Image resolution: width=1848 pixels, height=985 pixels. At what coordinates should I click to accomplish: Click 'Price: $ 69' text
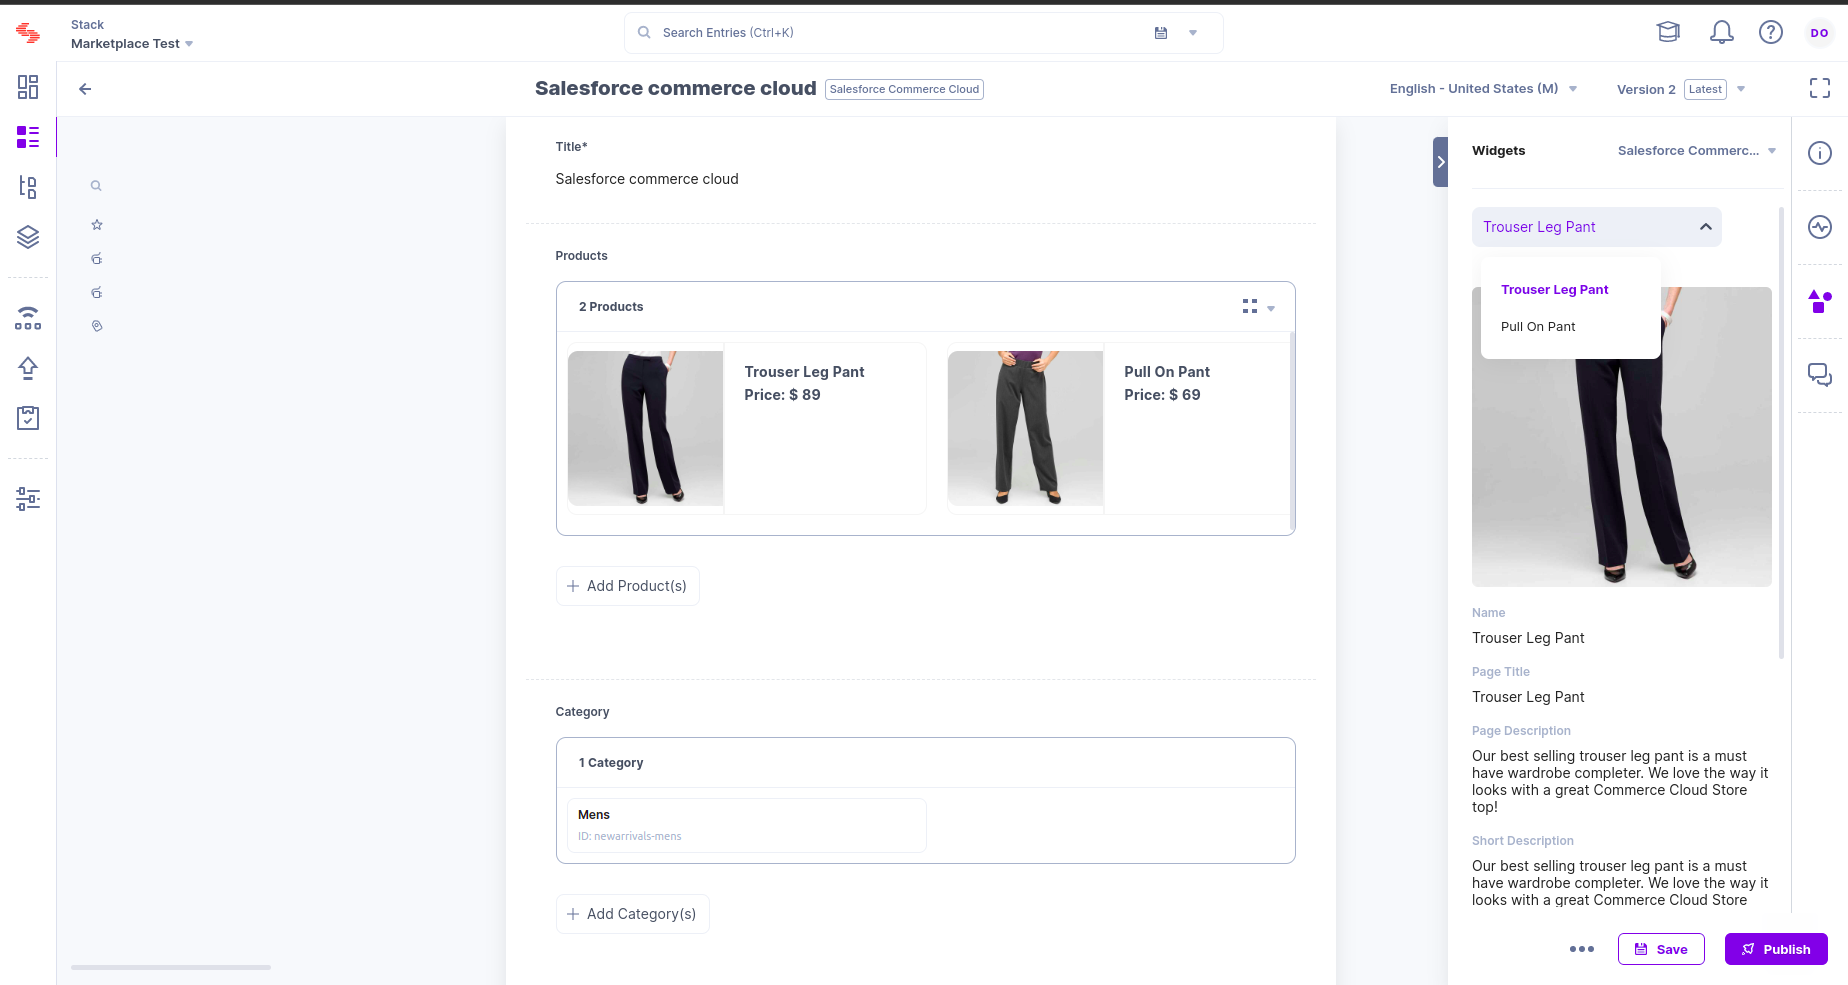(1162, 395)
